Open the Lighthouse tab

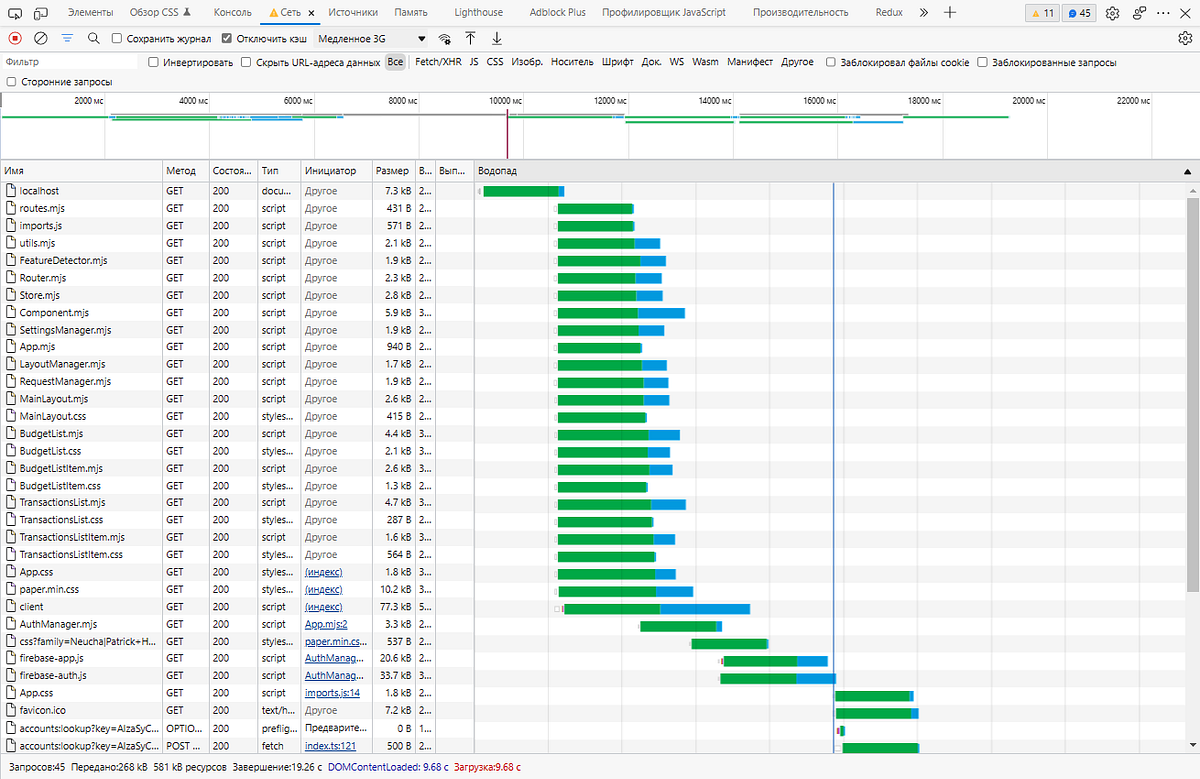tap(477, 12)
